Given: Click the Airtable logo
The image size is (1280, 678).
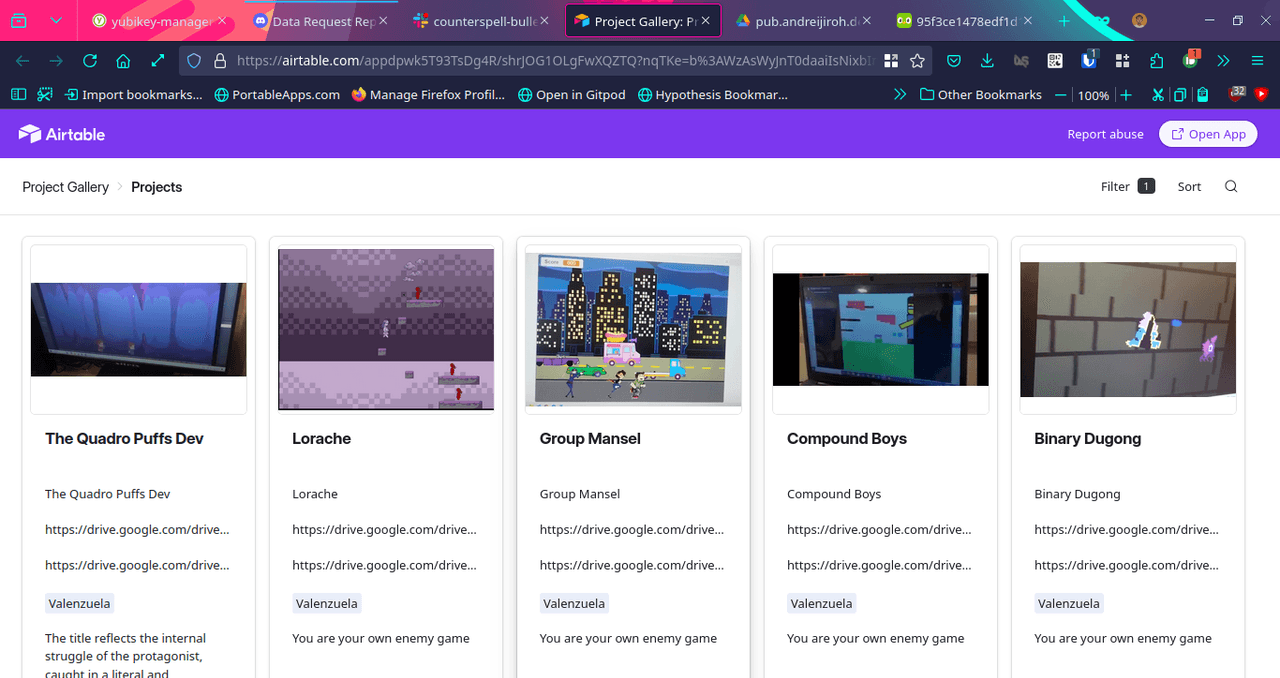Looking at the screenshot, I should click(62, 134).
